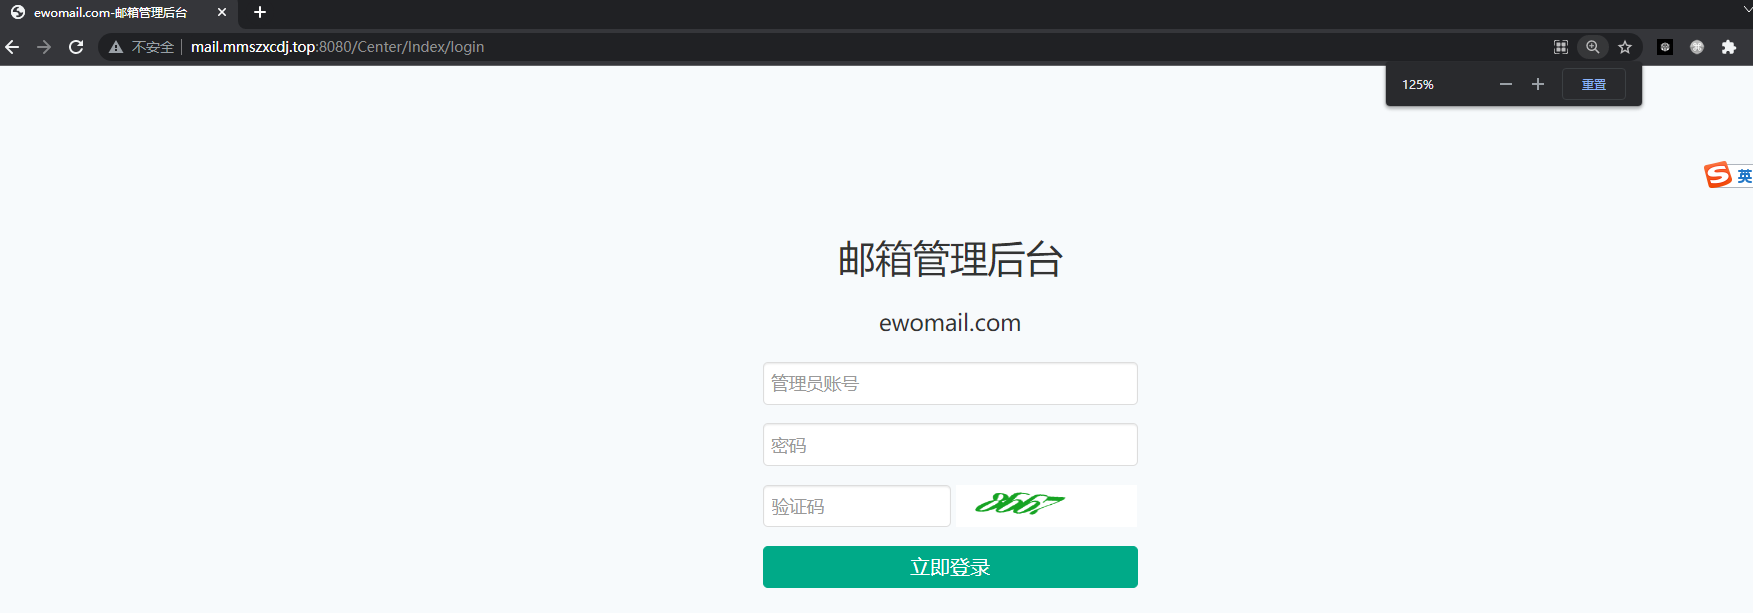Click the browser back arrow
Screen dimensions: 1753x613
click(12, 47)
